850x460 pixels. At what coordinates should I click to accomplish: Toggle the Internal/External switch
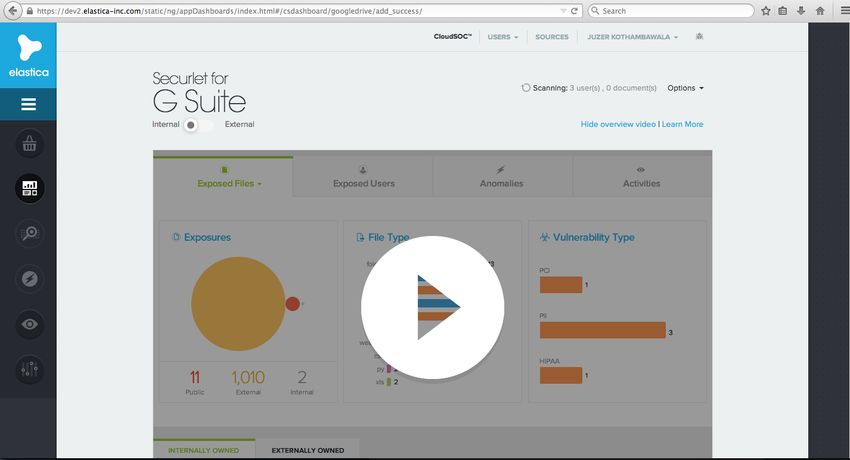198,125
